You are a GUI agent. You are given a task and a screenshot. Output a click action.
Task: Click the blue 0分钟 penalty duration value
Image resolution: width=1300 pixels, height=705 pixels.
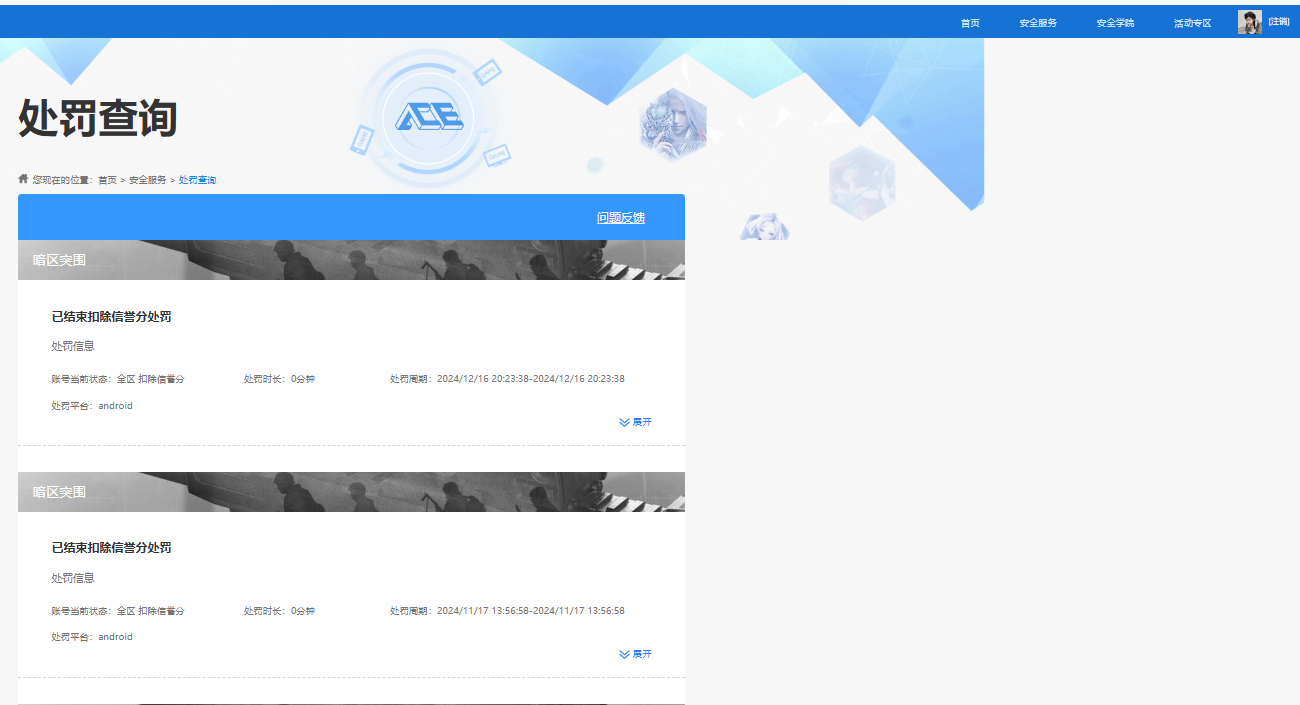[305, 378]
